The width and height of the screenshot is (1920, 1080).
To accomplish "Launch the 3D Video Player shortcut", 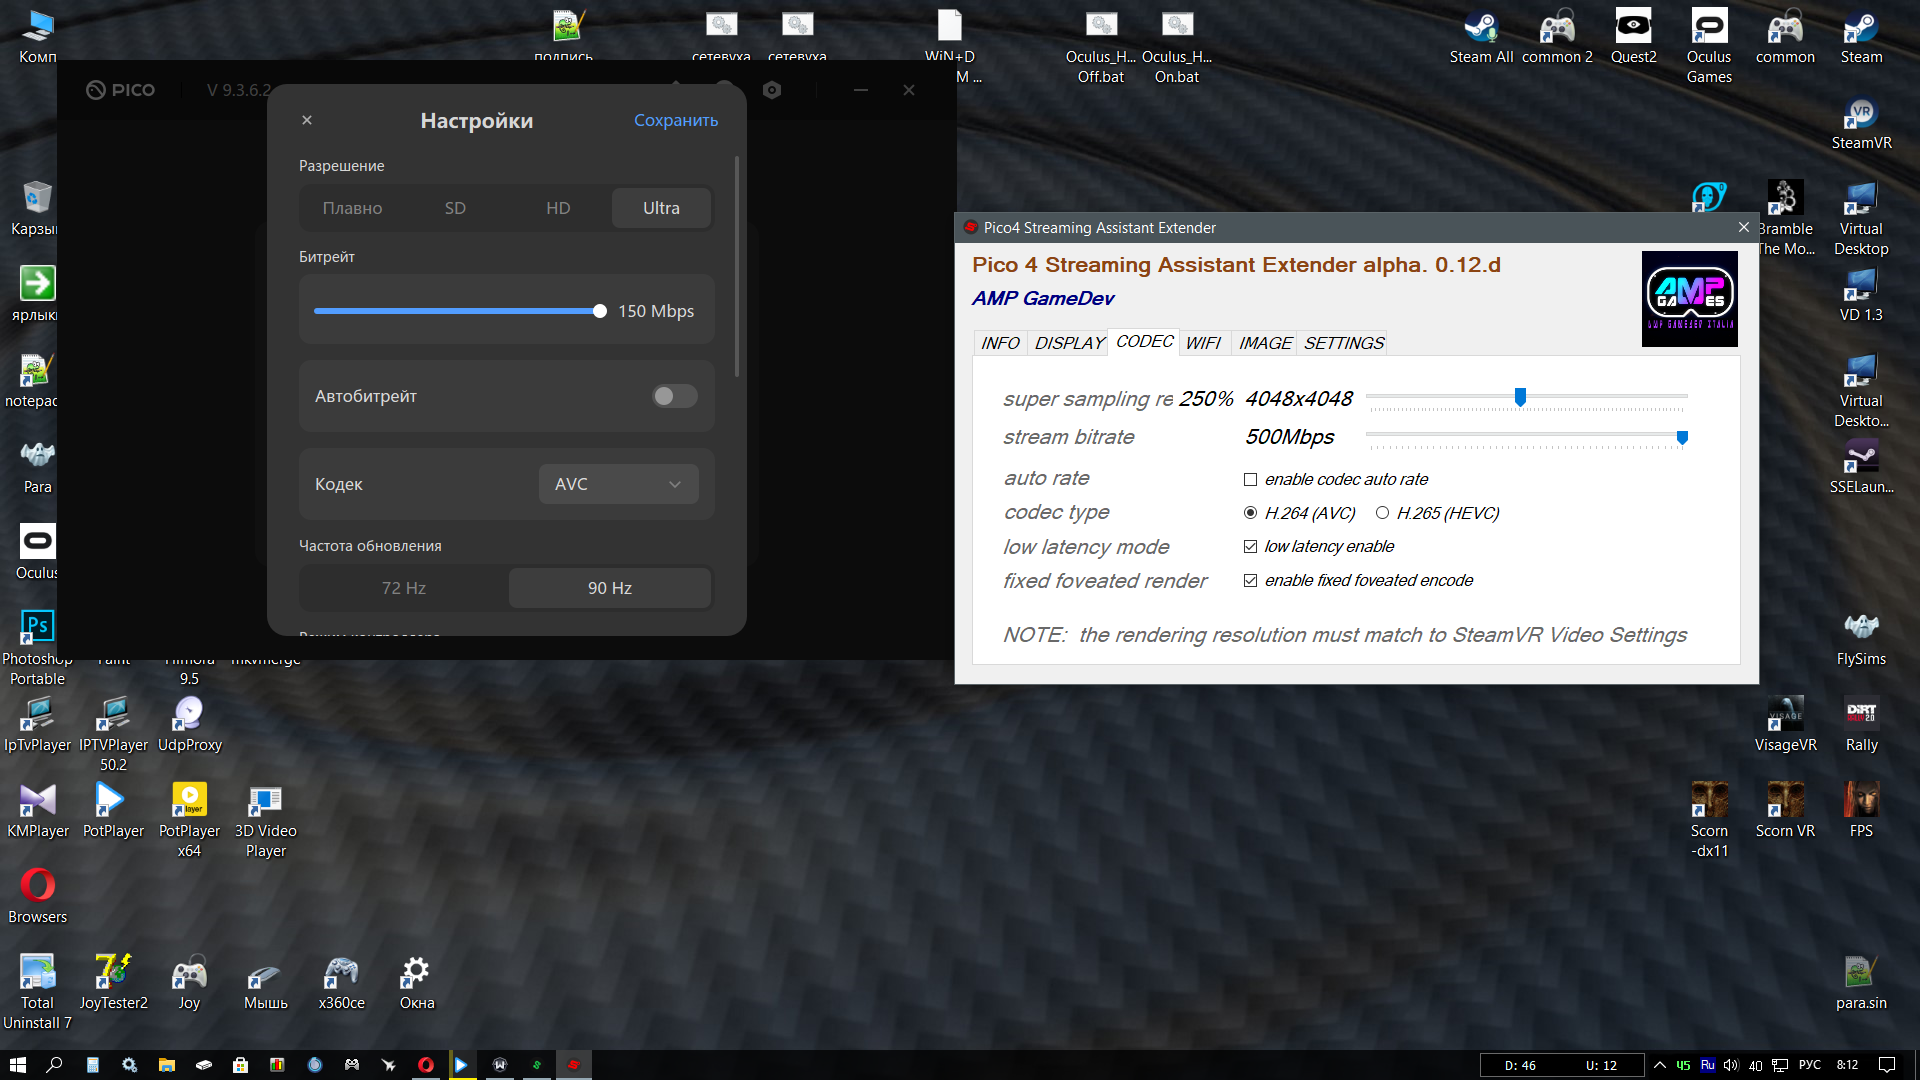I will click(x=265, y=821).
